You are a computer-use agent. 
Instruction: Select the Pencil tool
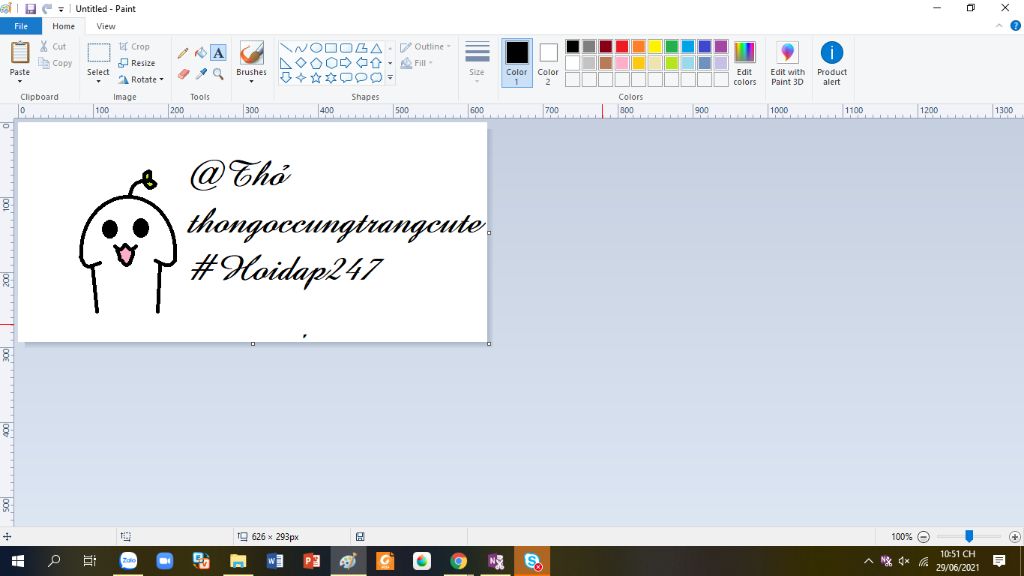(183, 53)
